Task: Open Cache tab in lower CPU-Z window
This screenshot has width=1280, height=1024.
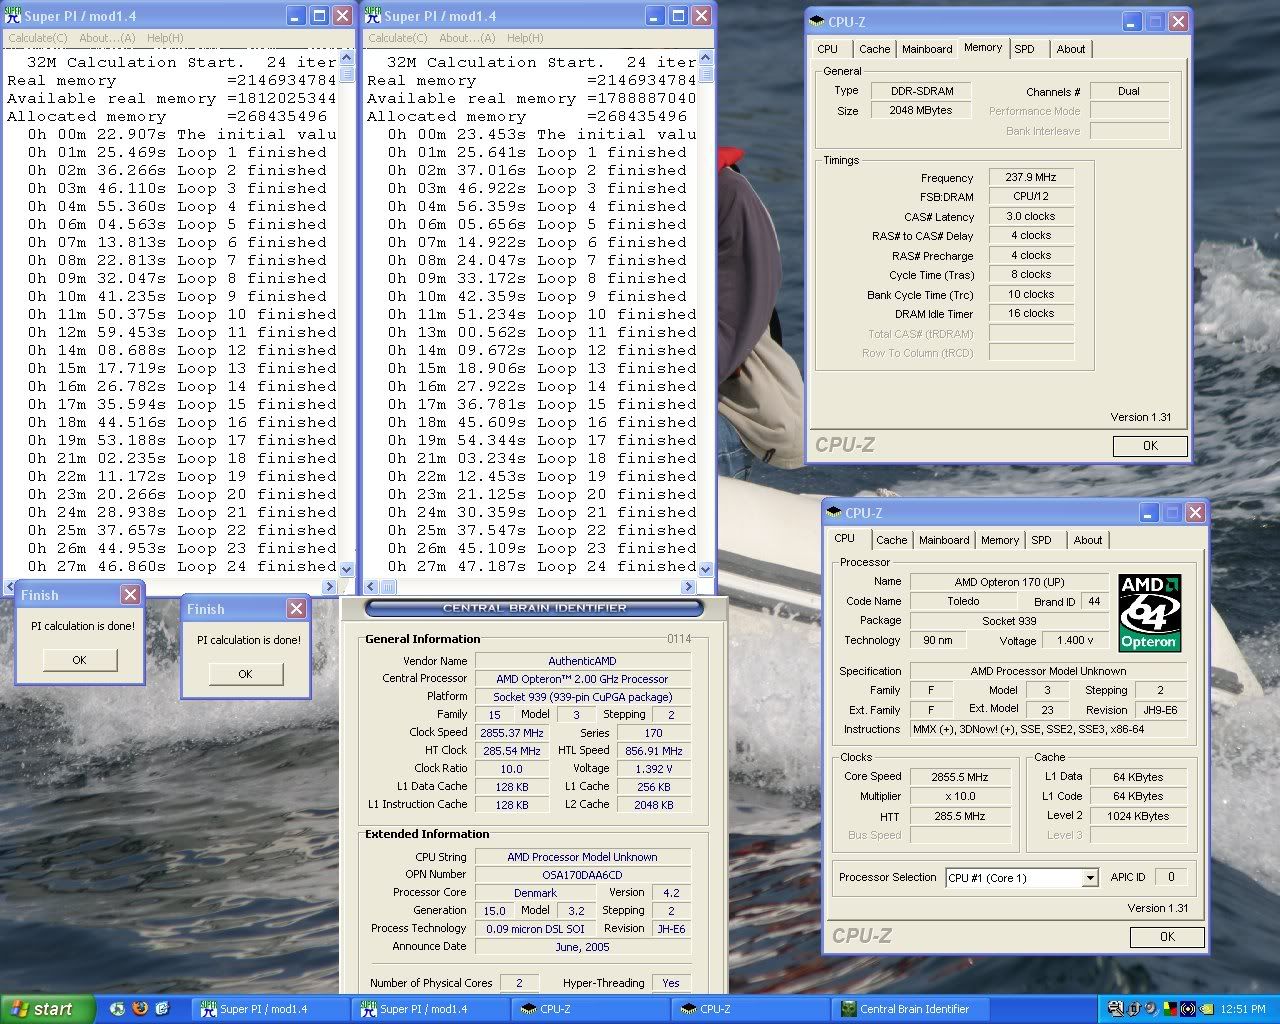Action: point(891,540)
